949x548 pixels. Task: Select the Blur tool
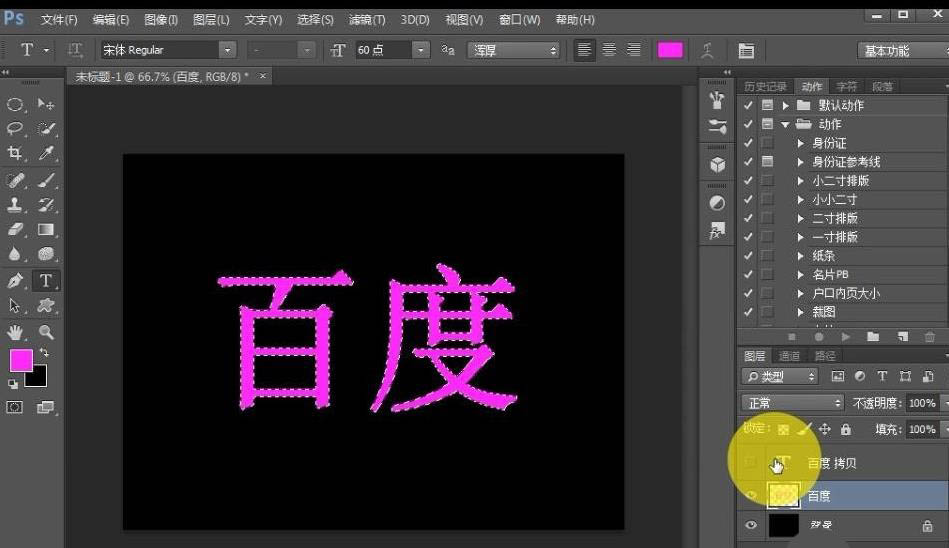[15, 254]
